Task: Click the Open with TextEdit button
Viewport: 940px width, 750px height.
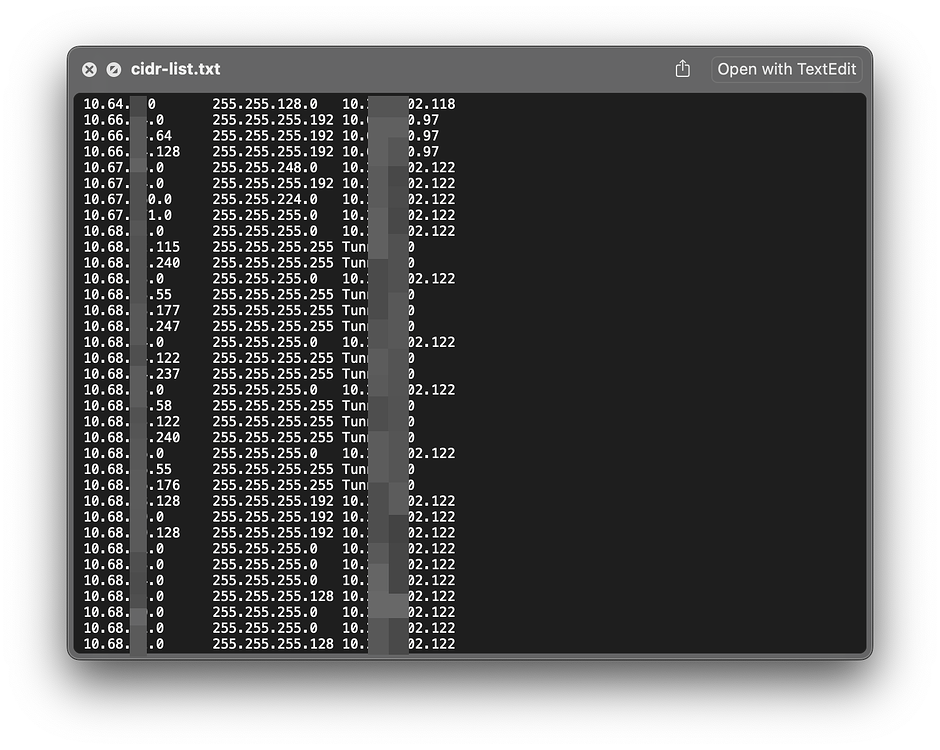Action: coord(787,70)
